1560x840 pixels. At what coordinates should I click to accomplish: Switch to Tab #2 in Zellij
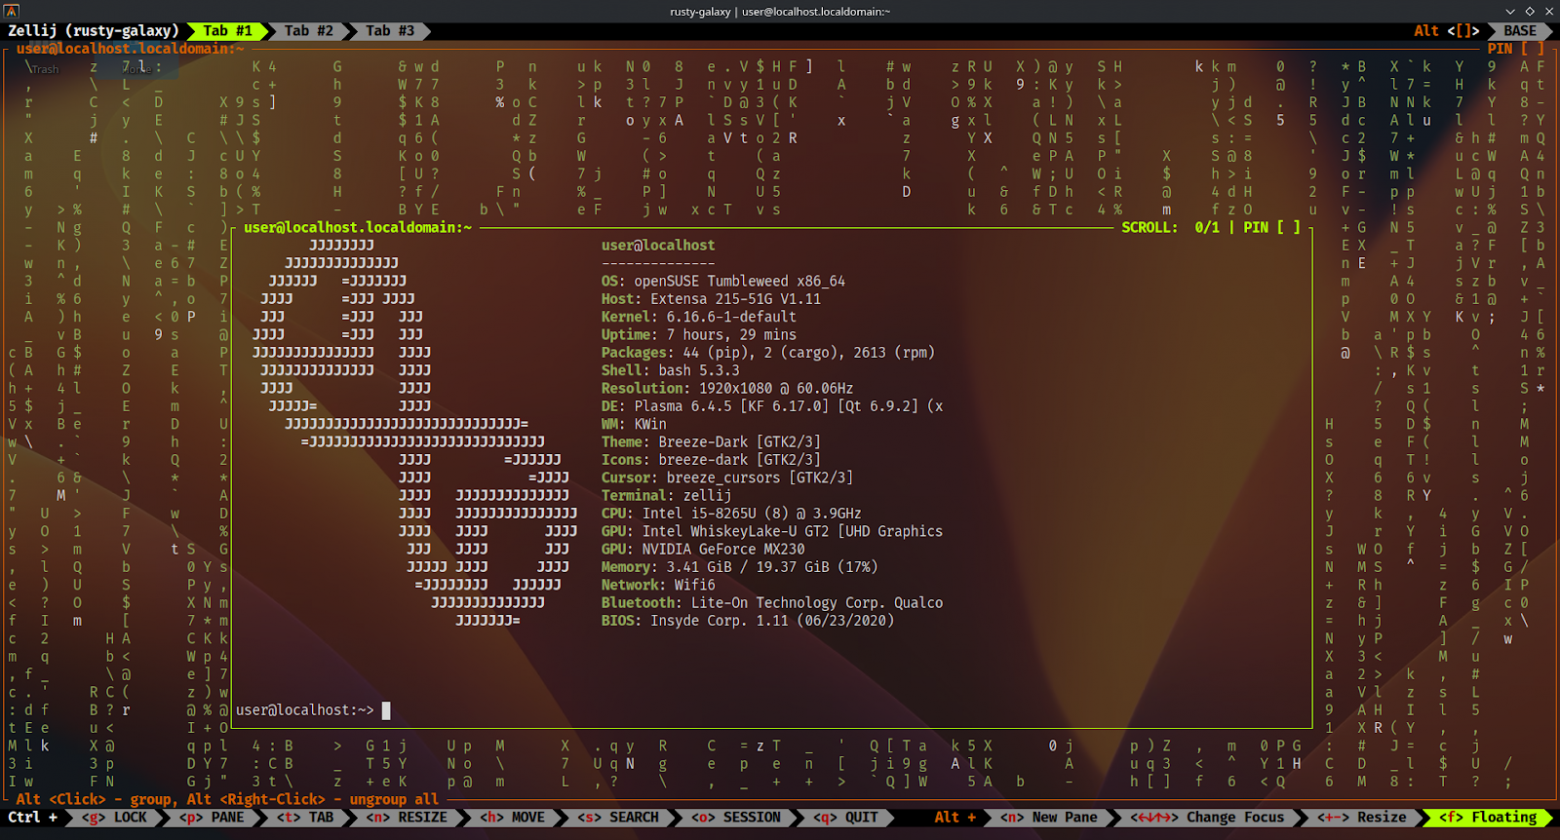tap(308, 31)
